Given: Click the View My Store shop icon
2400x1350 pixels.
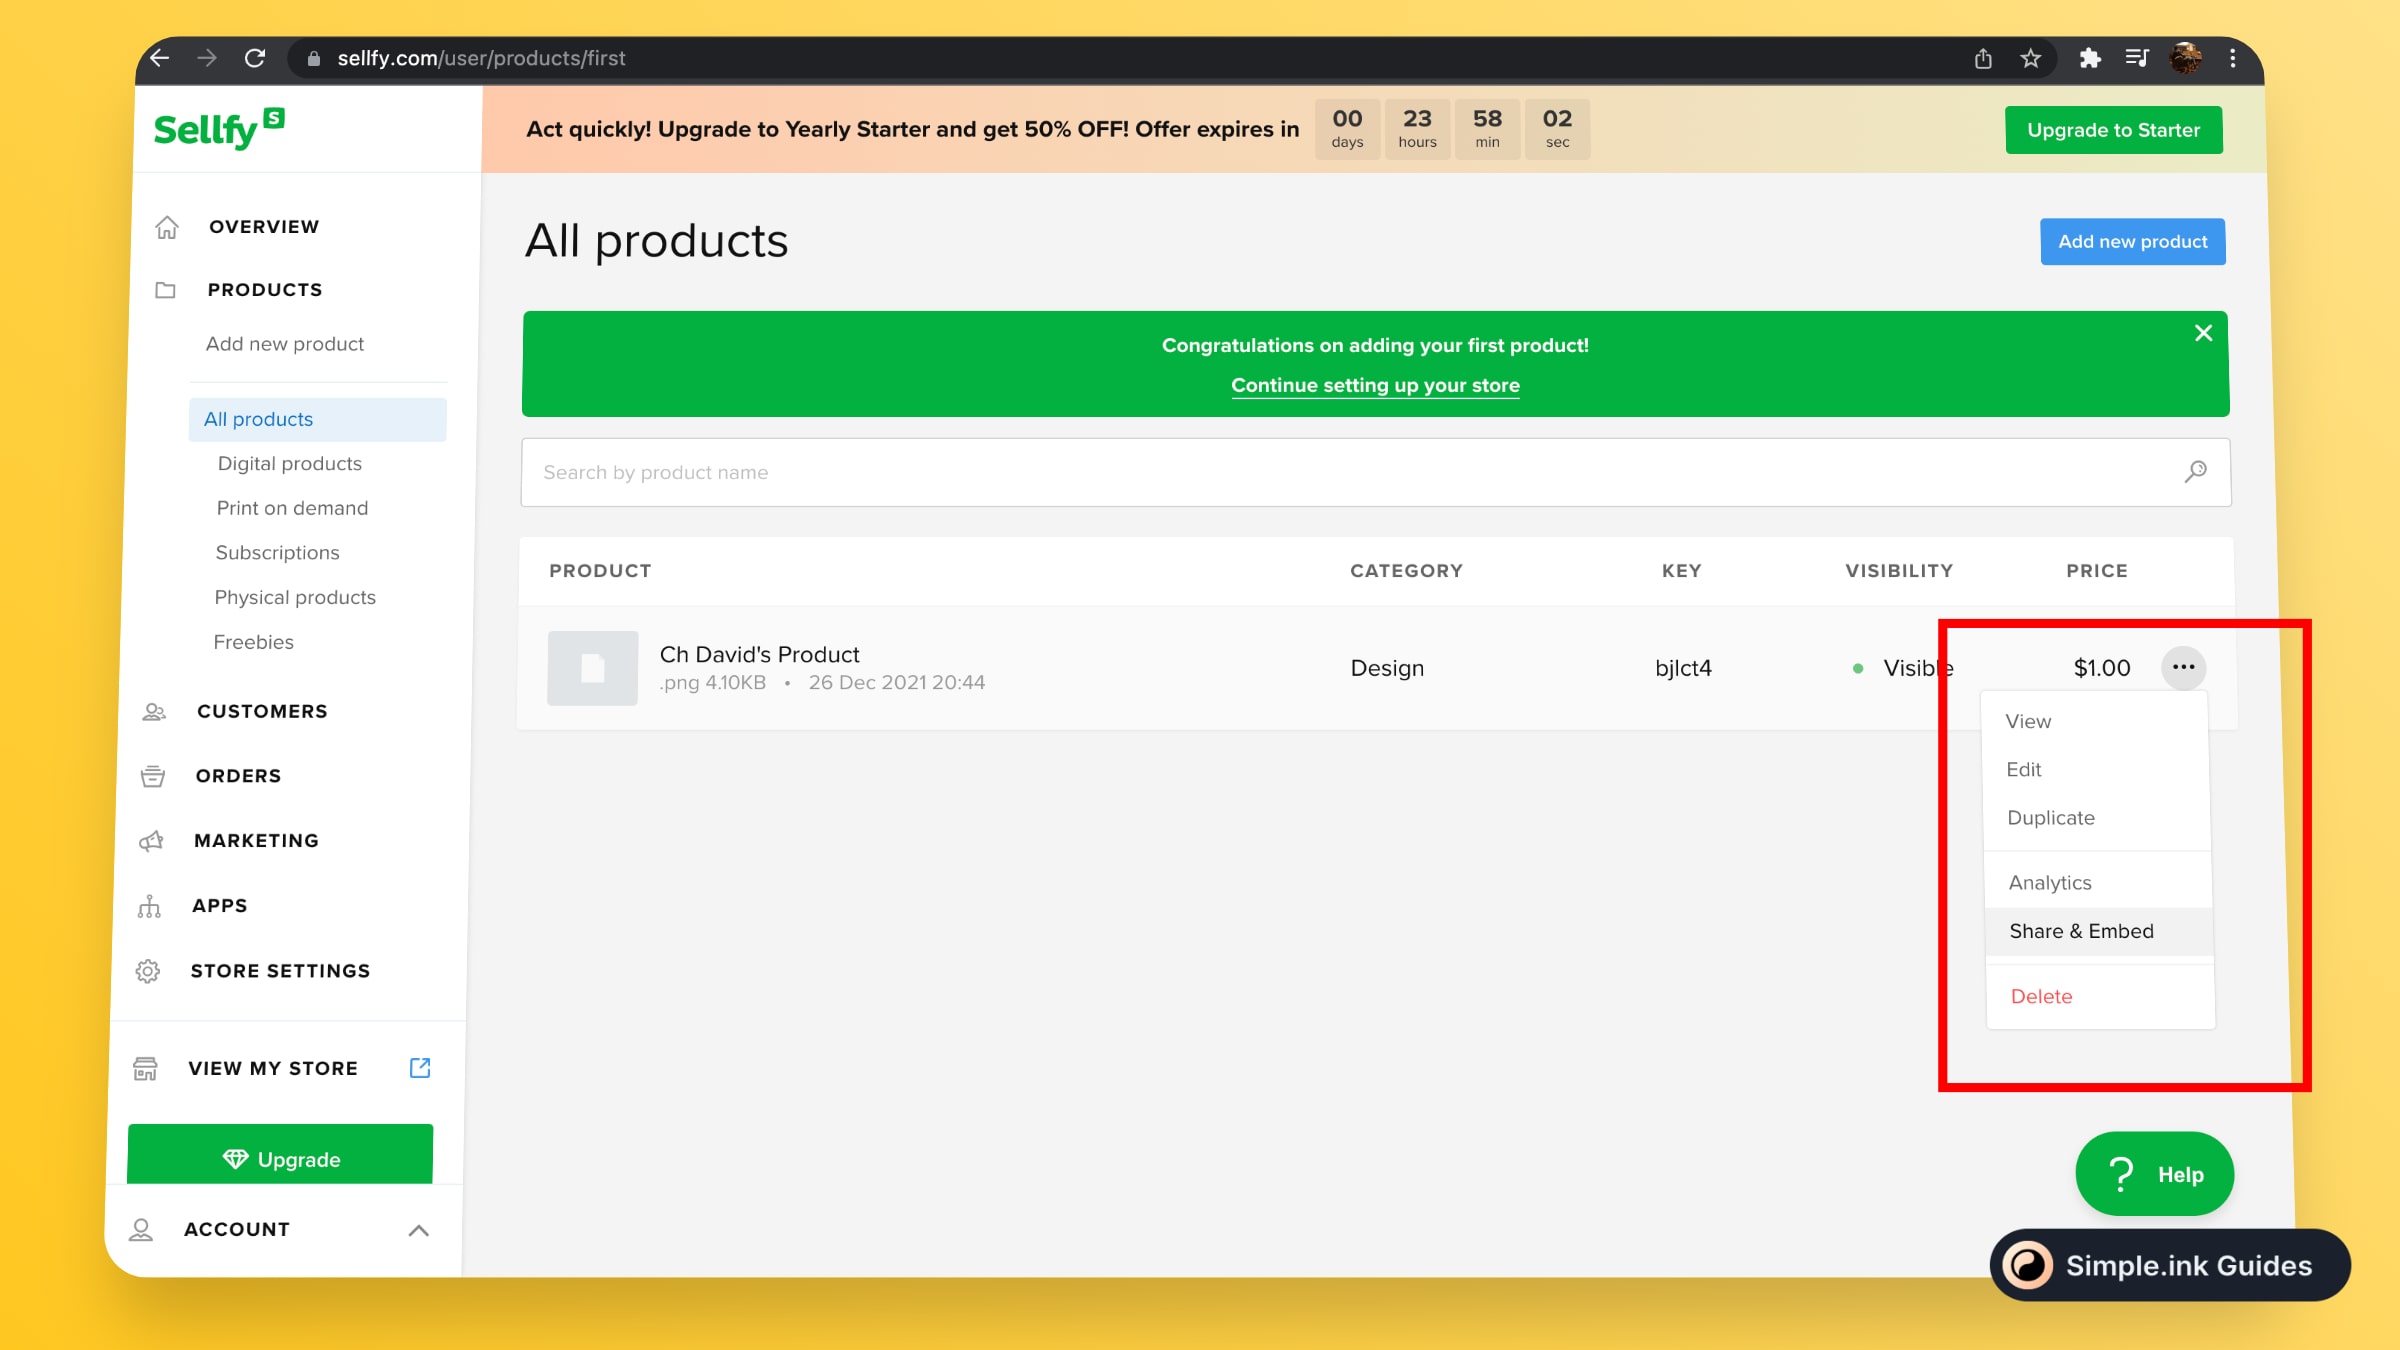Looking at the screenshot, I should tap(145, 1069).
